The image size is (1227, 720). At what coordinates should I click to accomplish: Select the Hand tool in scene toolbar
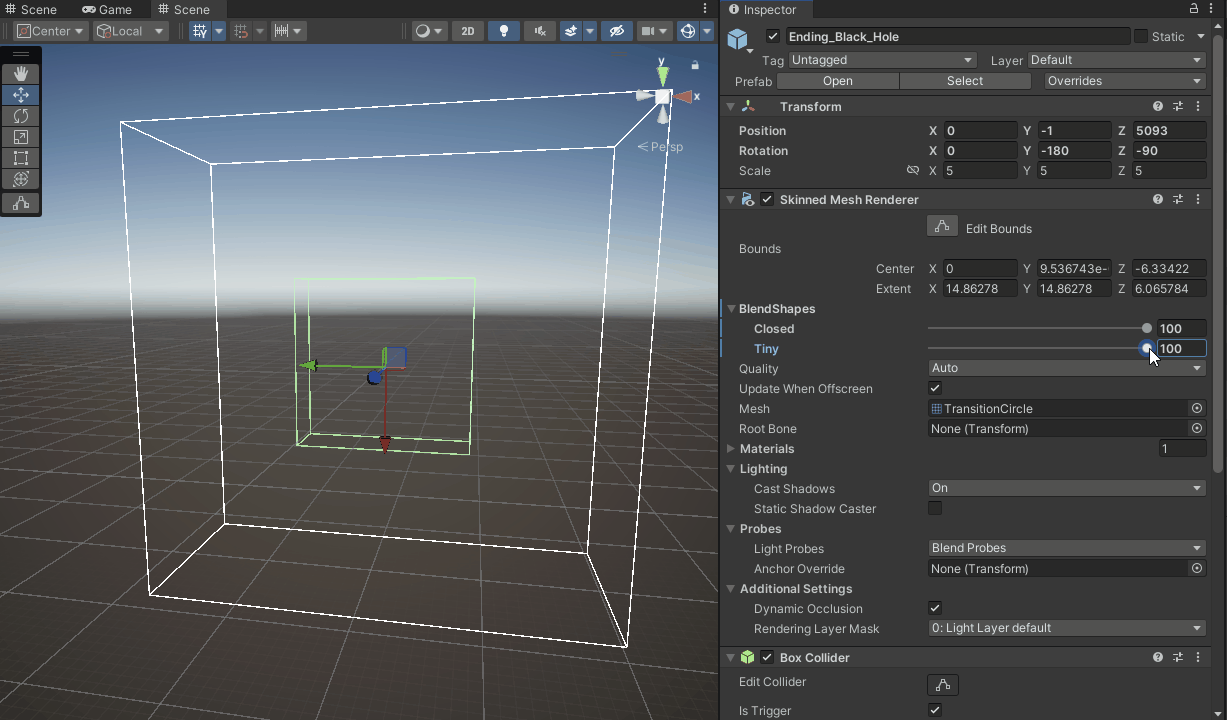(21, 74)
